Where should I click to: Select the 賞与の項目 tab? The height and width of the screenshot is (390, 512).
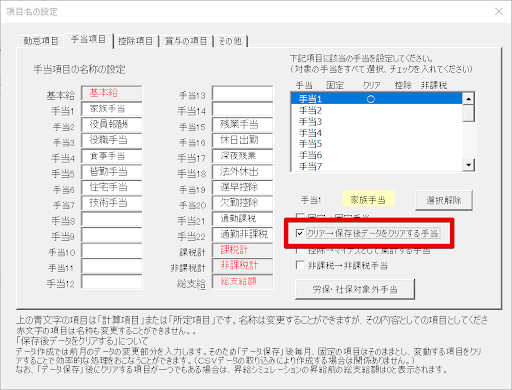click(186, 41)
